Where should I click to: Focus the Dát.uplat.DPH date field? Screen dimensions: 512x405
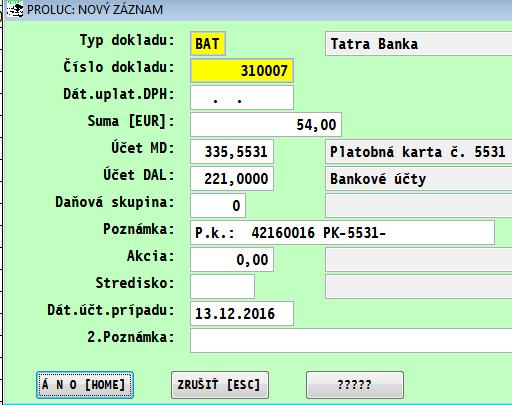point(242,98)
